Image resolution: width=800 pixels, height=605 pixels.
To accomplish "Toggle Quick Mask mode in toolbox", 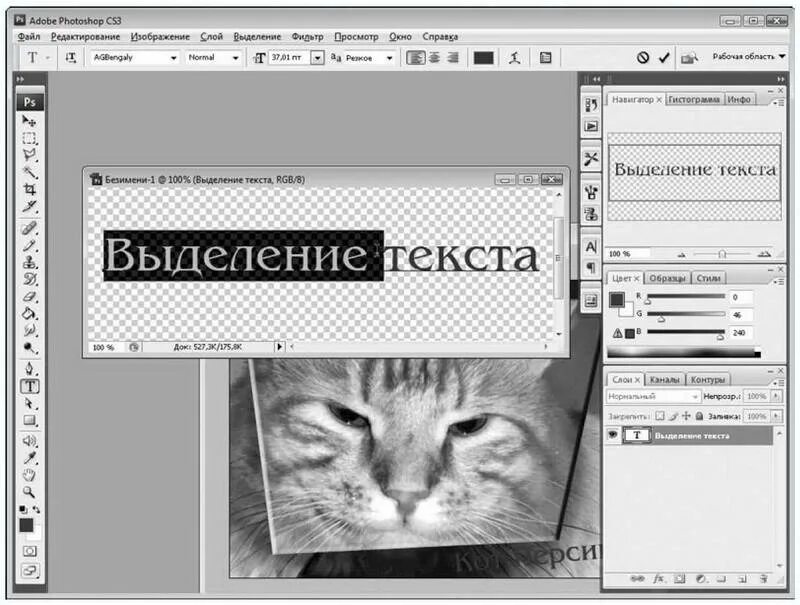I will click(x=30, y=551).
